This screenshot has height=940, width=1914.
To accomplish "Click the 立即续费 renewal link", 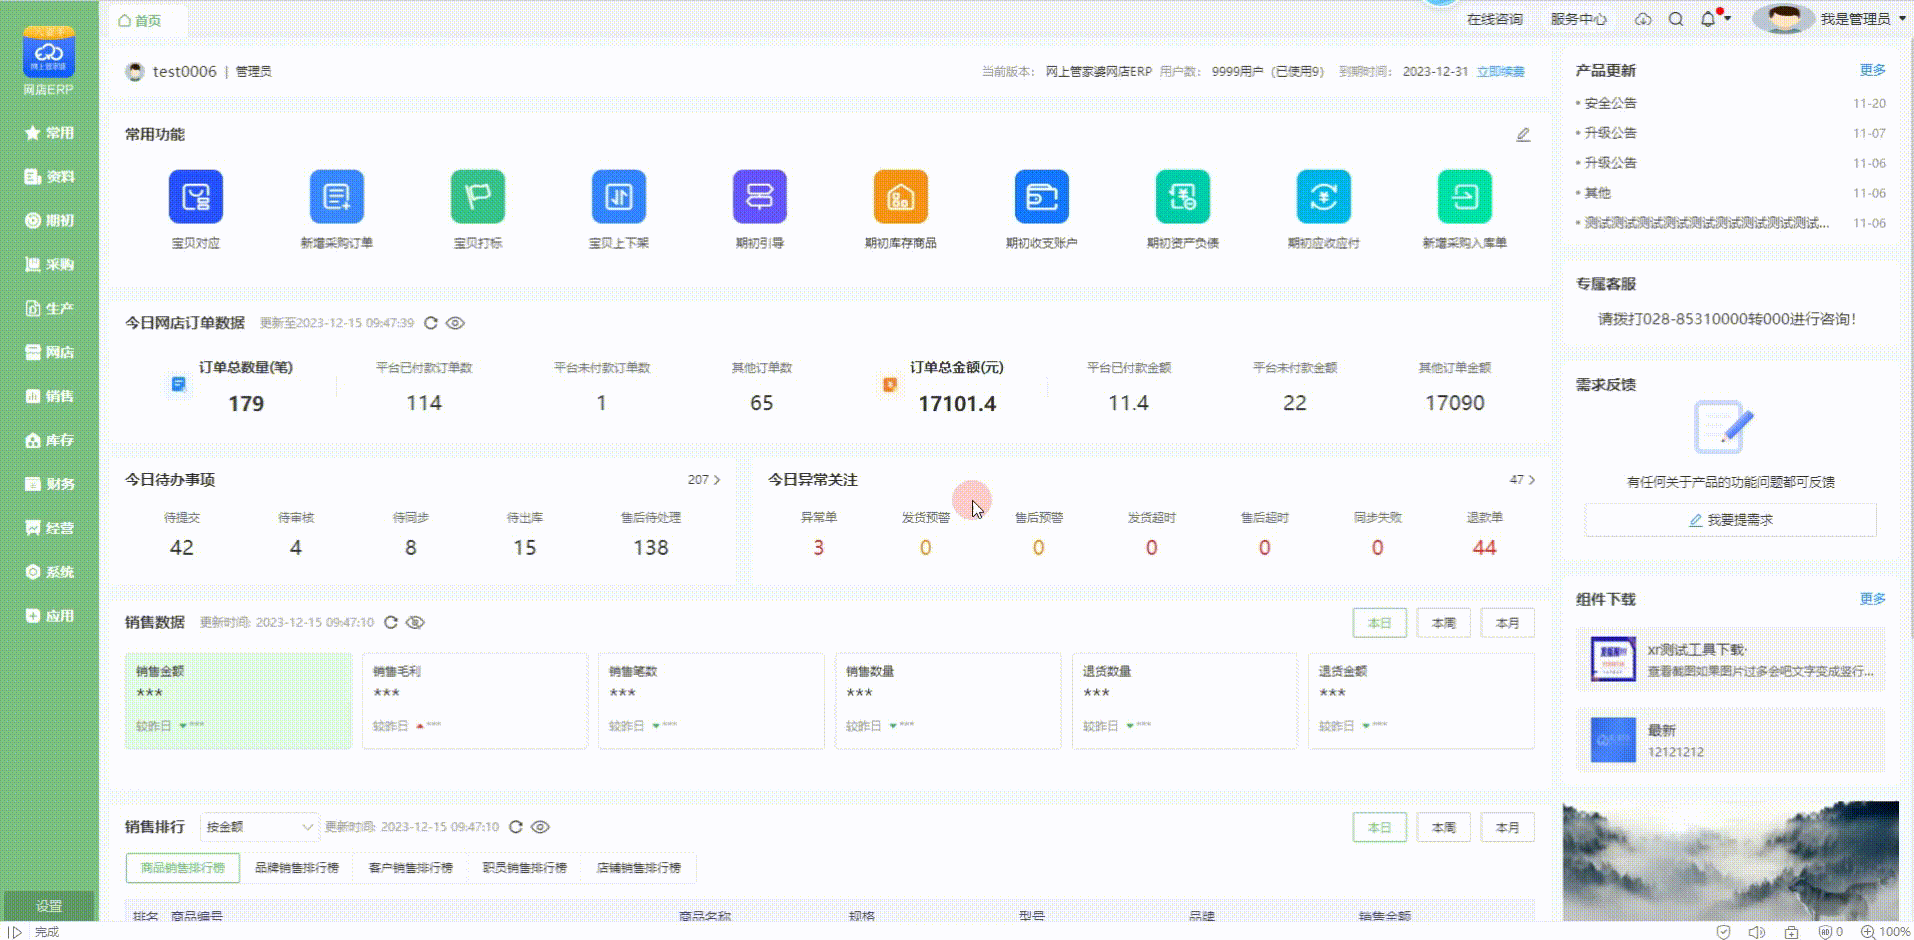I will point(1500,72).
